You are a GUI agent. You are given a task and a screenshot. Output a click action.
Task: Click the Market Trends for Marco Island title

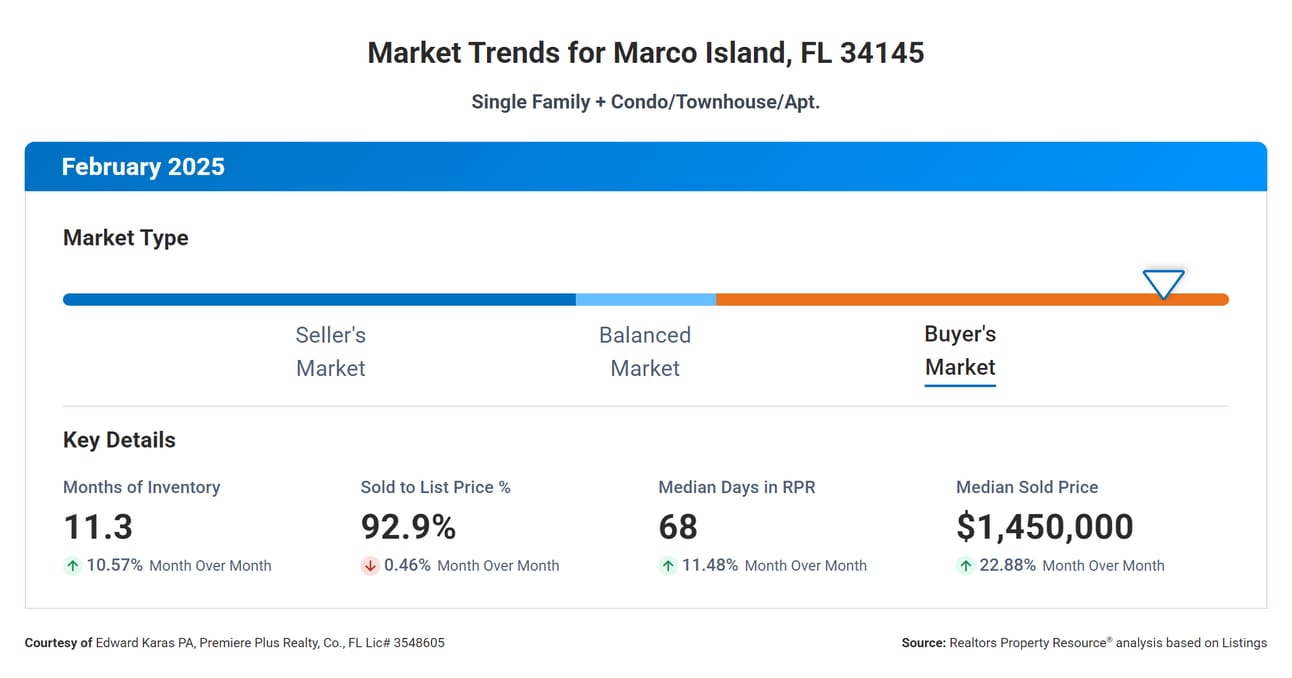[645, 53]
